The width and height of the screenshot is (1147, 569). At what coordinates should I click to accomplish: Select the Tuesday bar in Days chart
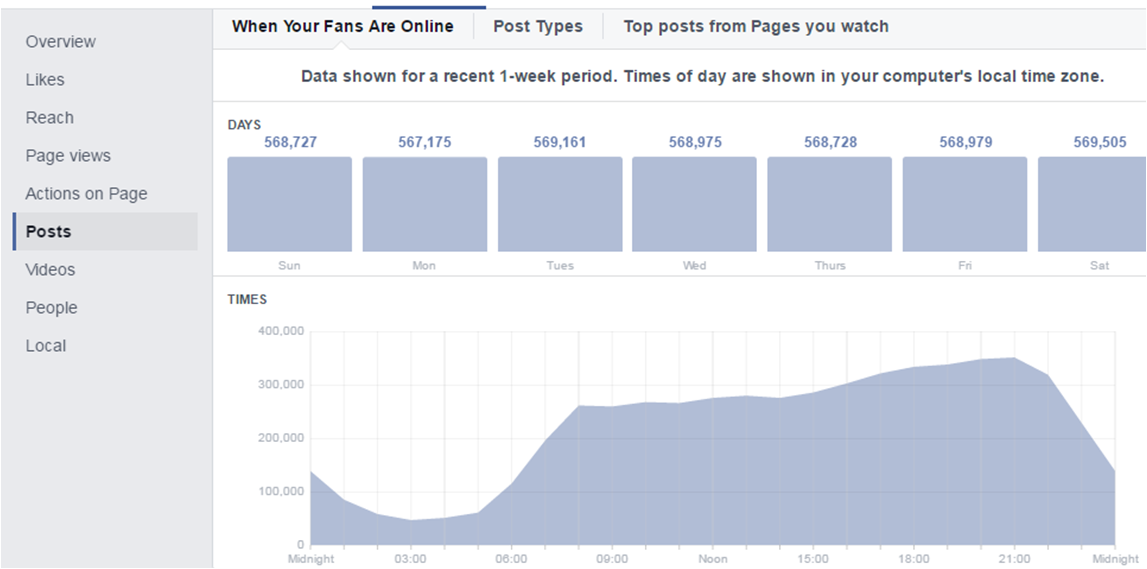coord(560,204)
